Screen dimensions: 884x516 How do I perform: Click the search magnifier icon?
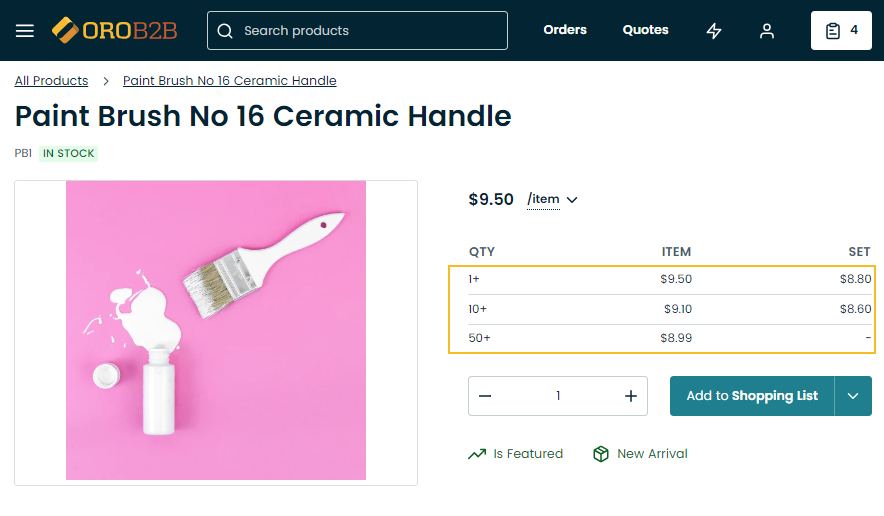point(225,31)
